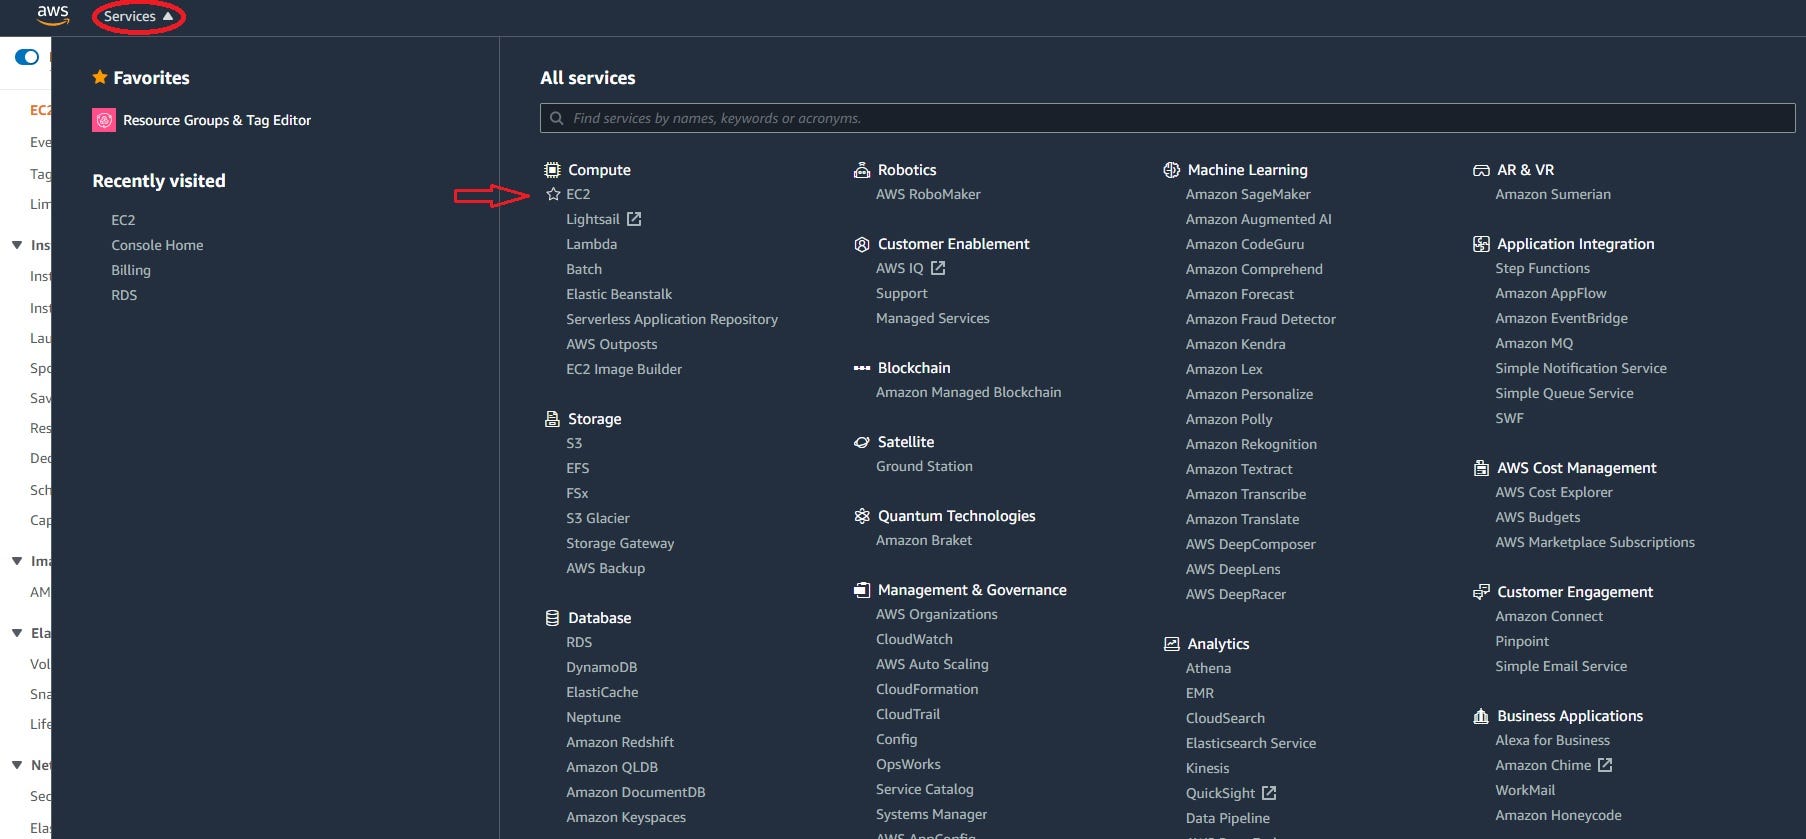Open AWS RoboMaker
Viewport: 1806px width, 839px height.
[928, 194]
